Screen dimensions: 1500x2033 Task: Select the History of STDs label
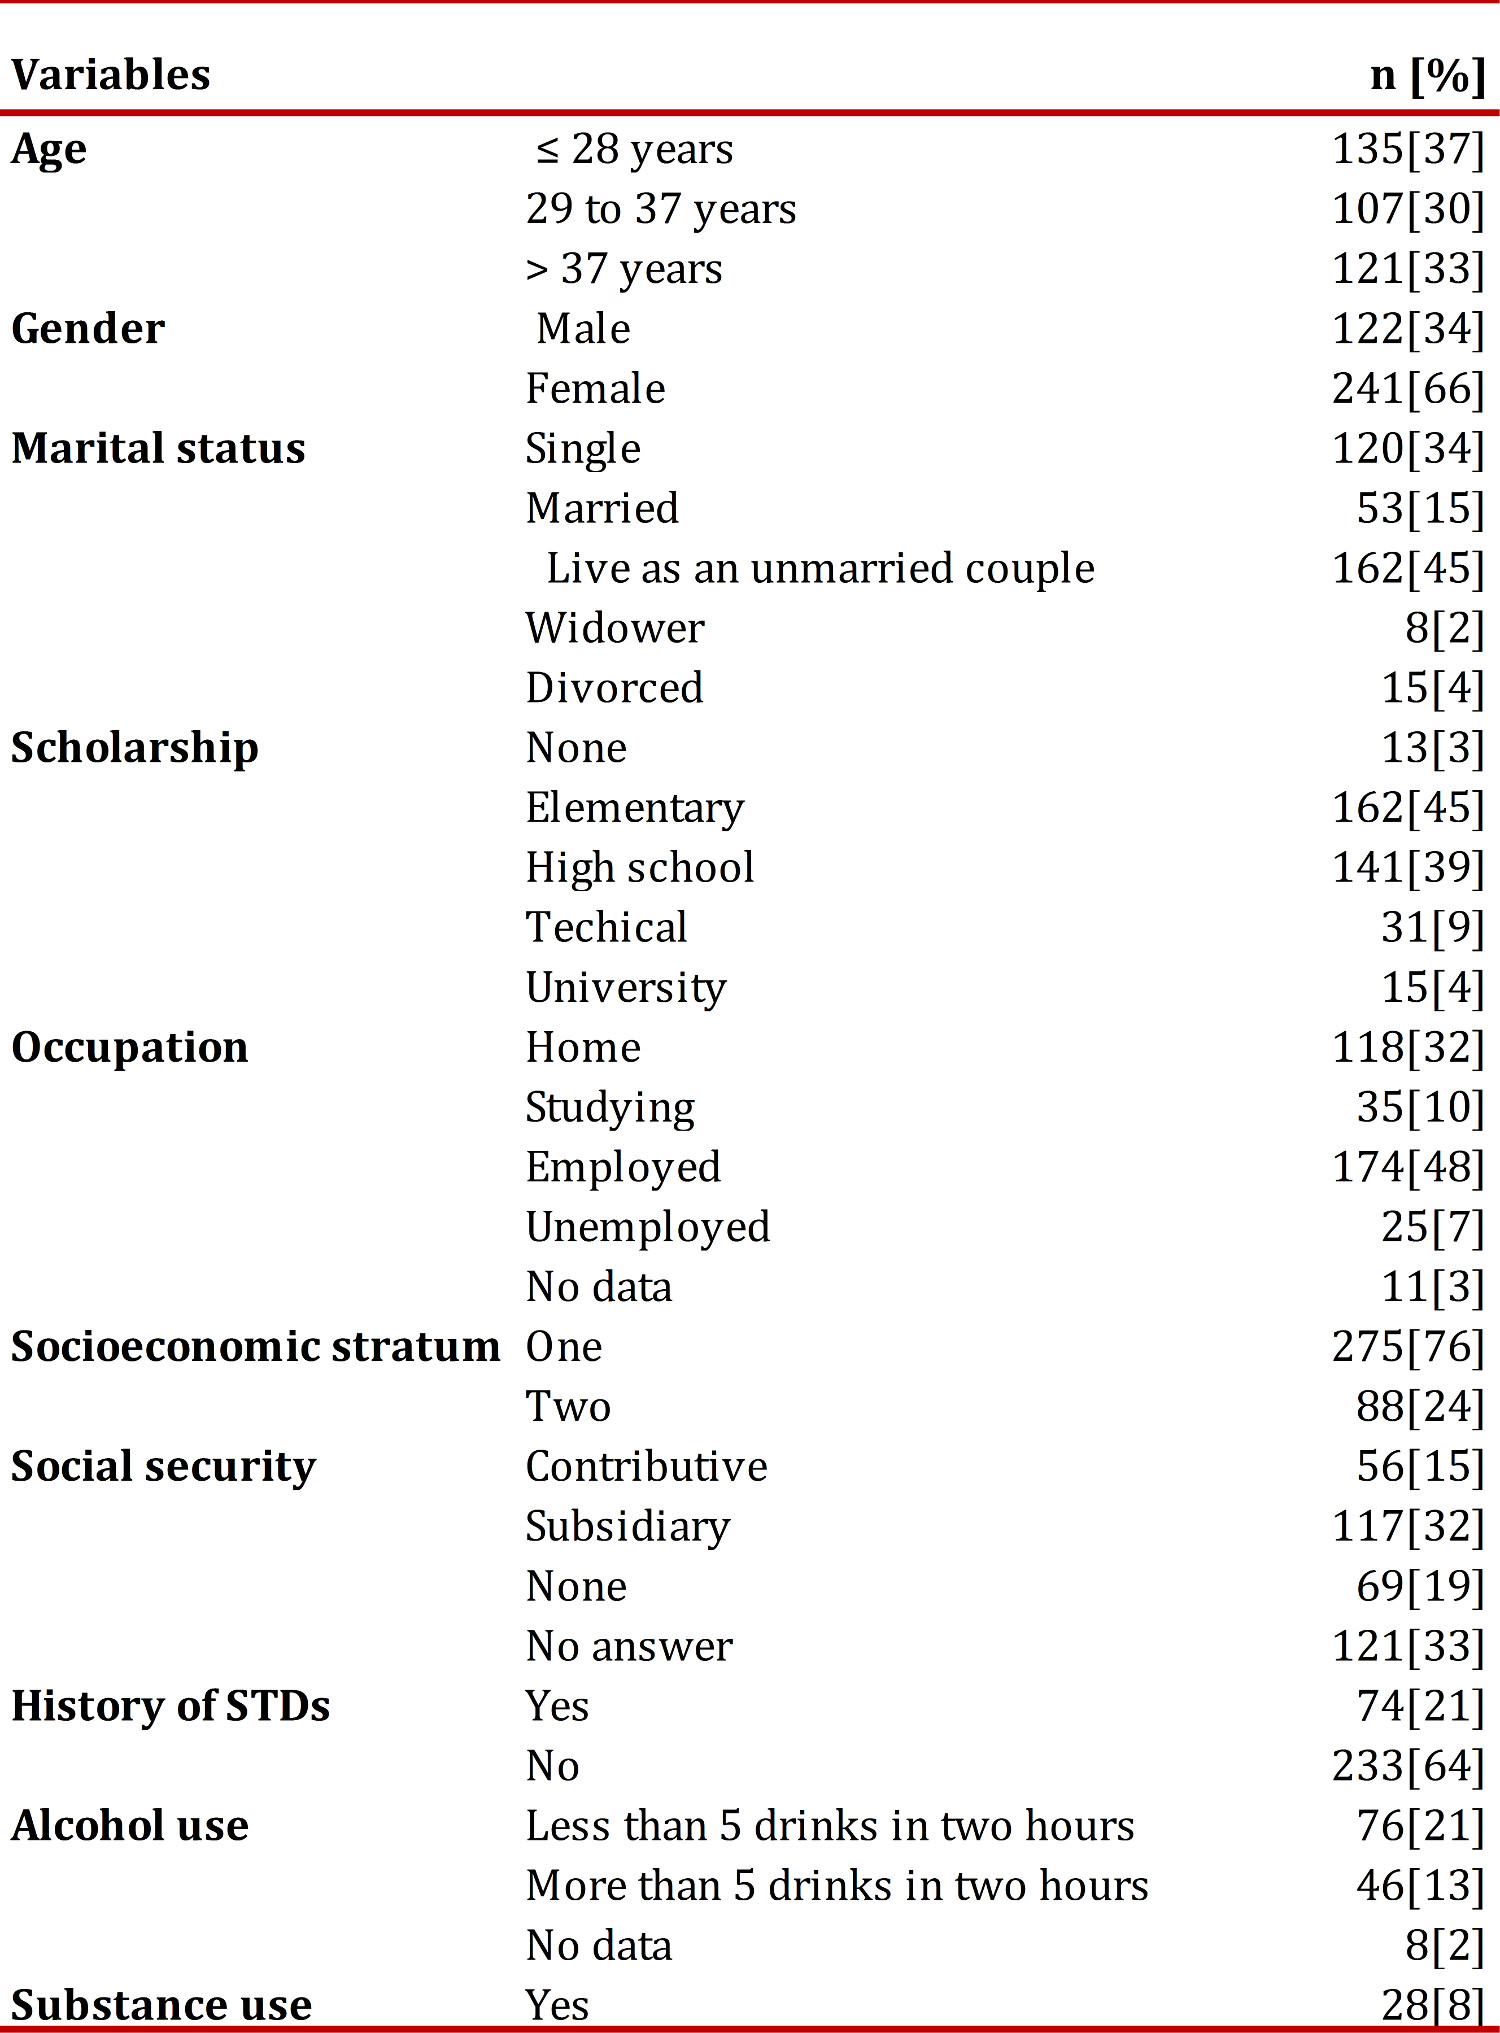[x=171, y=1707]
